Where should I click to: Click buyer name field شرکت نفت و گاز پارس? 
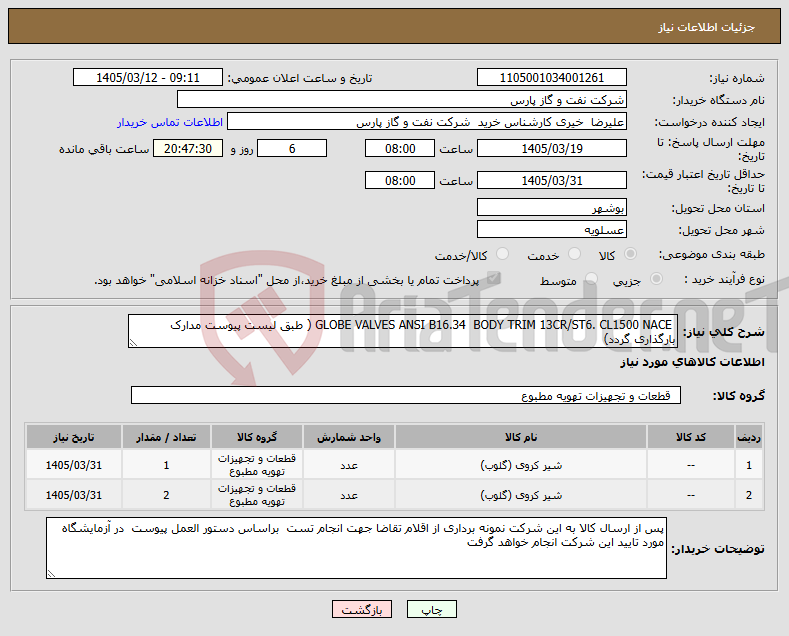(402, 100)
